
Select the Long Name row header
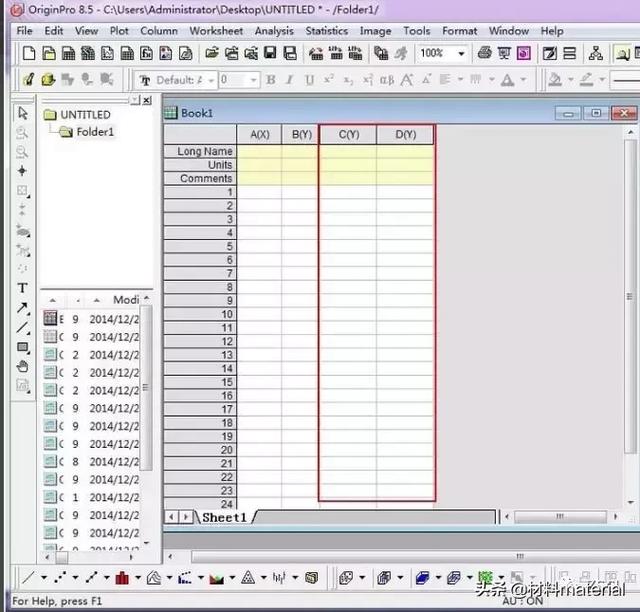[200, 151]
